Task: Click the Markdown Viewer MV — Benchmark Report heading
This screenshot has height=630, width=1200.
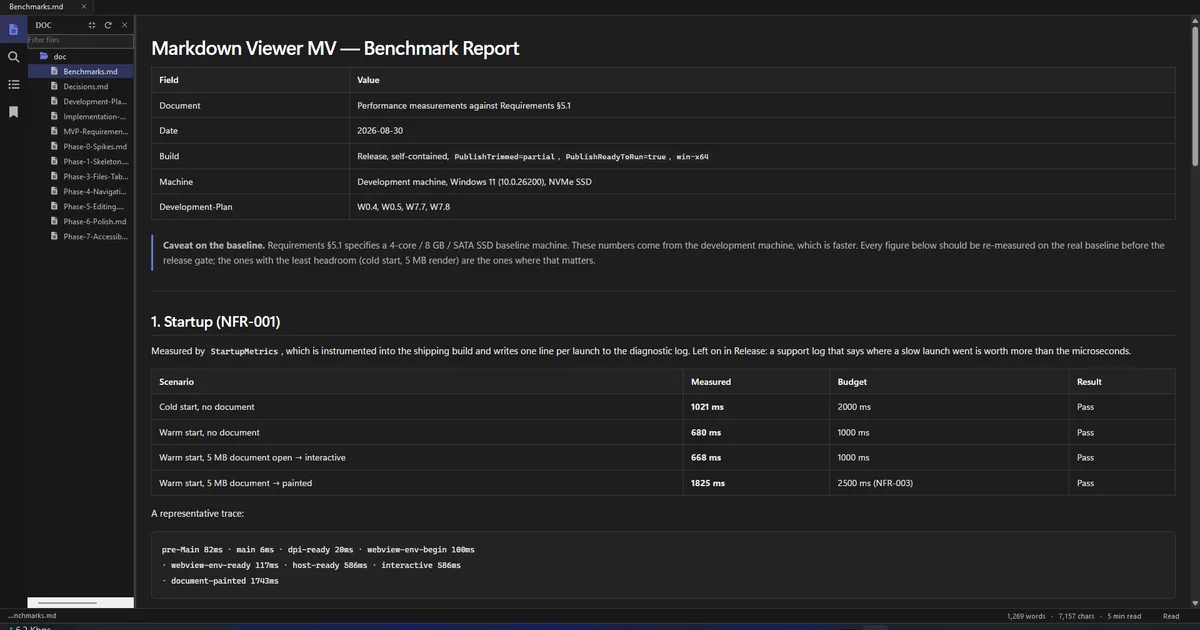Action: (335, 48)
